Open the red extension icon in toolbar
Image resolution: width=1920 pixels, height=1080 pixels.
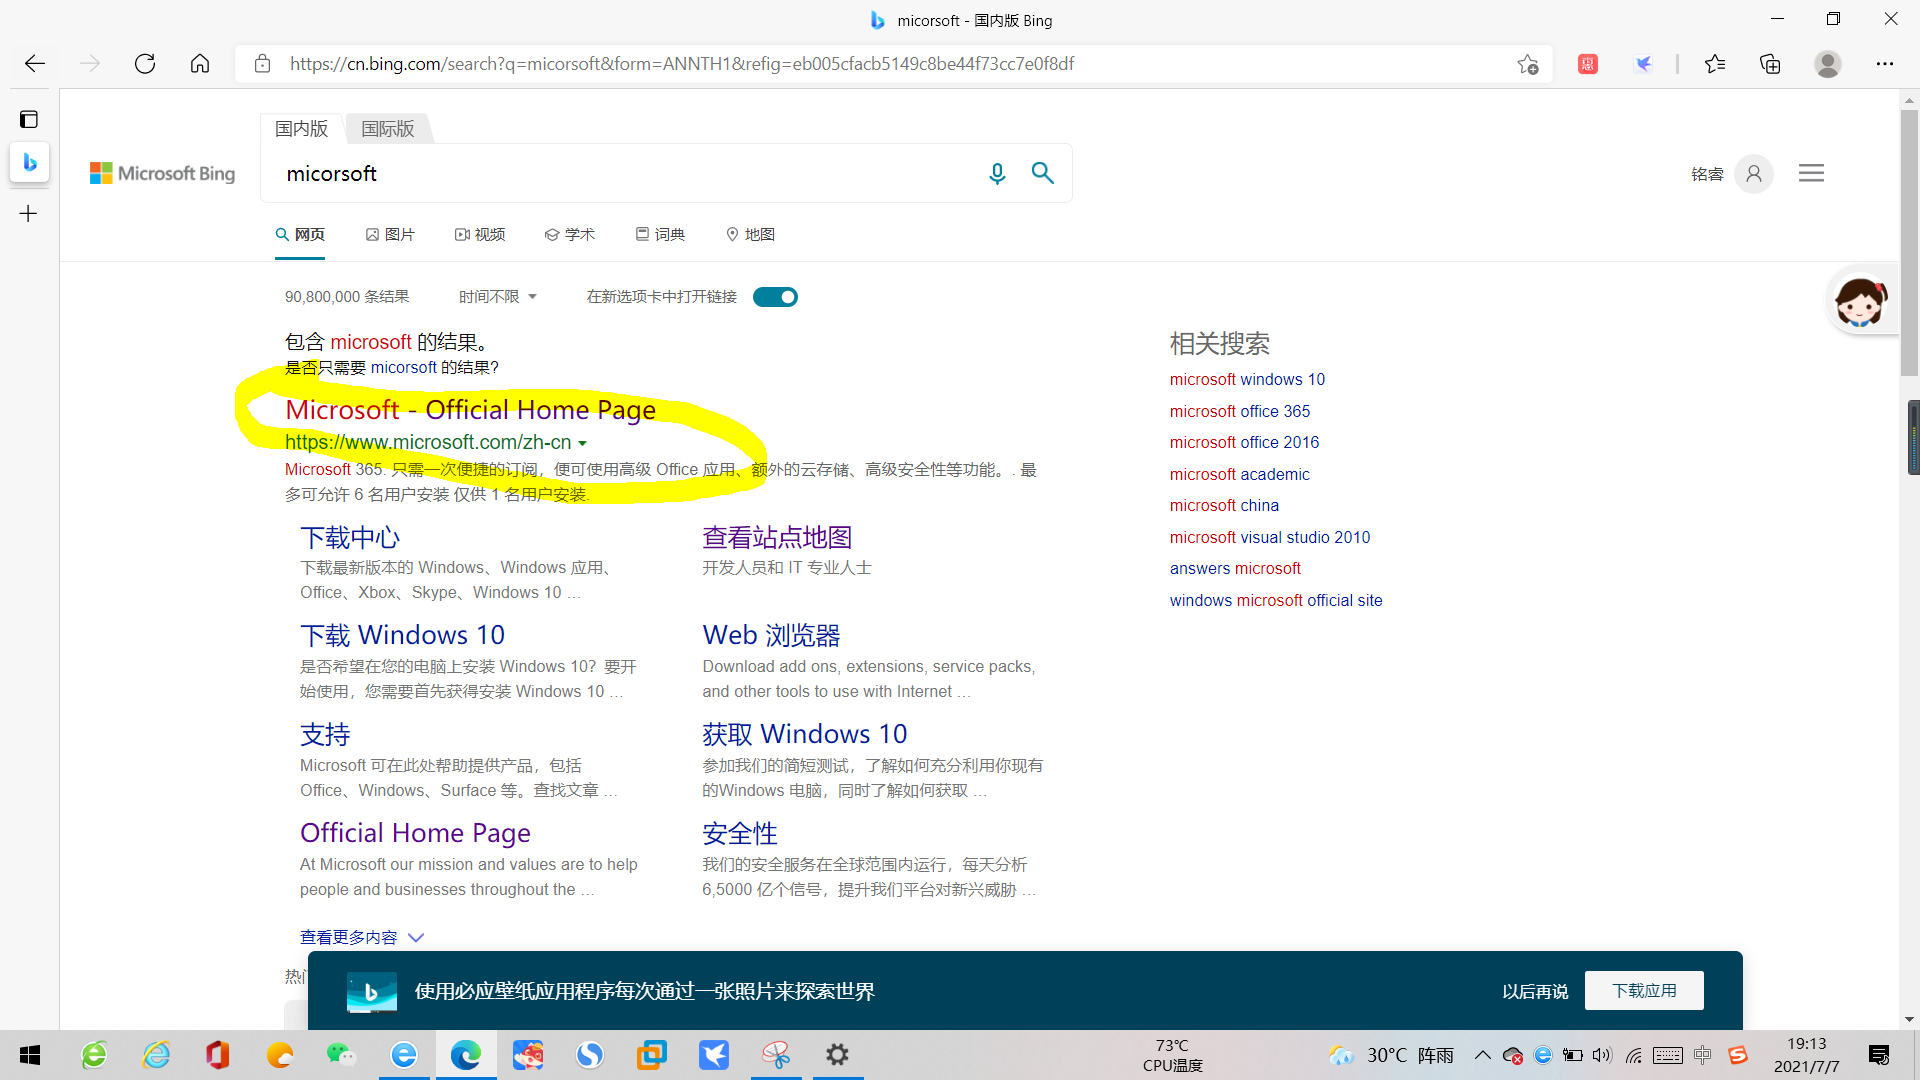tap(1588, 64)
